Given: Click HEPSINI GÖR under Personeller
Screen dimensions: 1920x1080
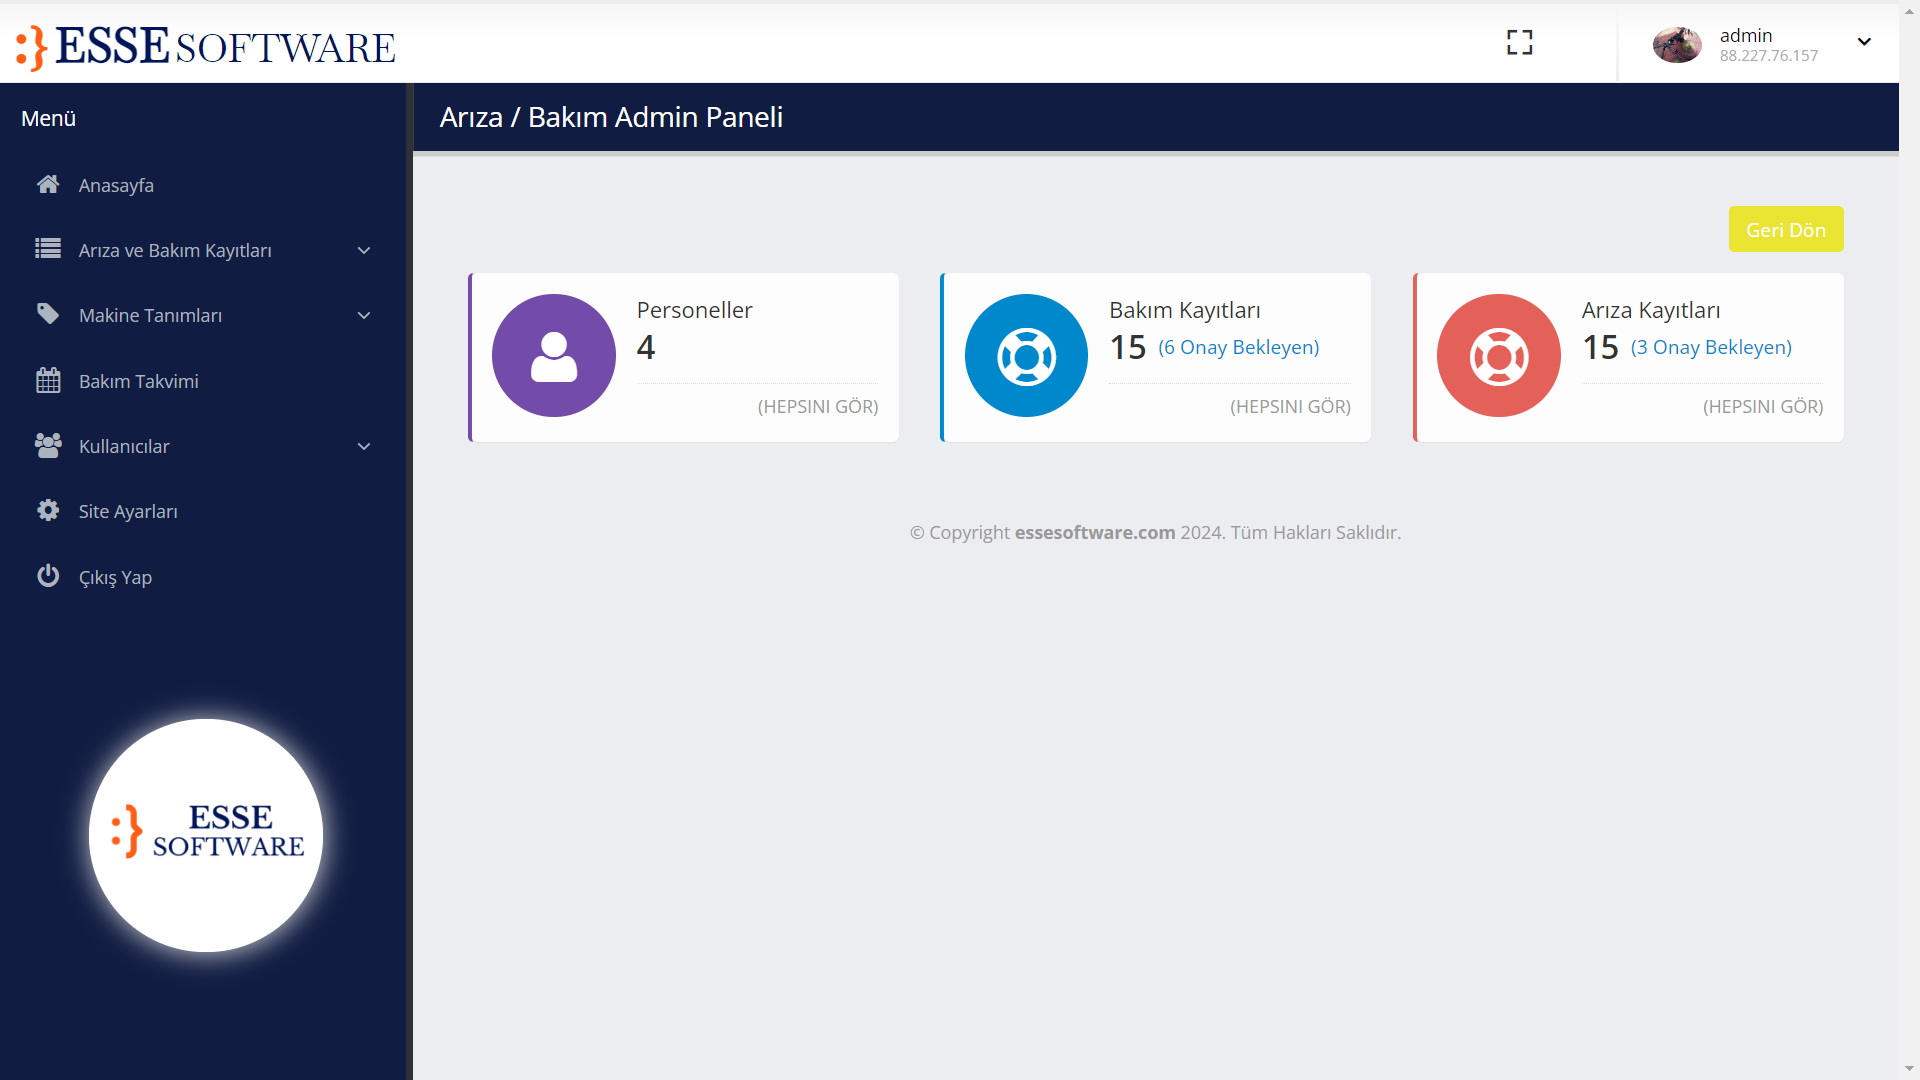Looking at the screenshot, I should point(817,406).
